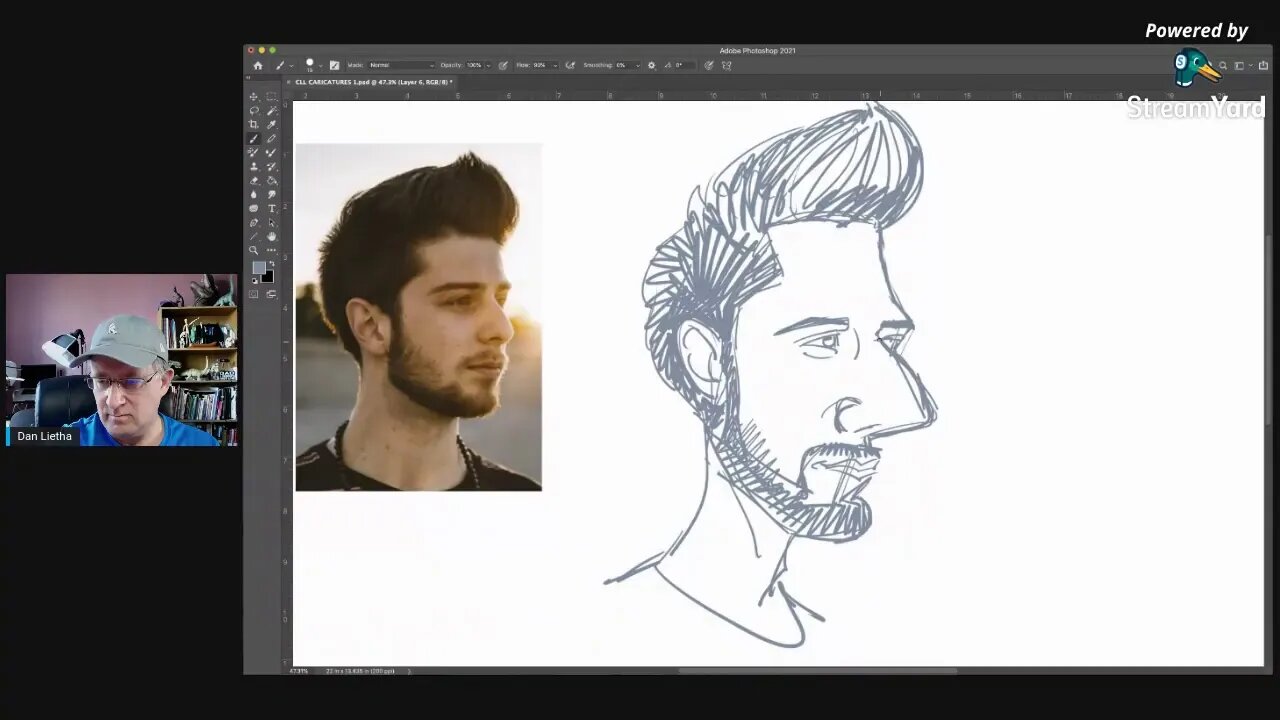1280x720 pixels.
Task: Select the Clone Stamp tool
Action: [253, 165]
